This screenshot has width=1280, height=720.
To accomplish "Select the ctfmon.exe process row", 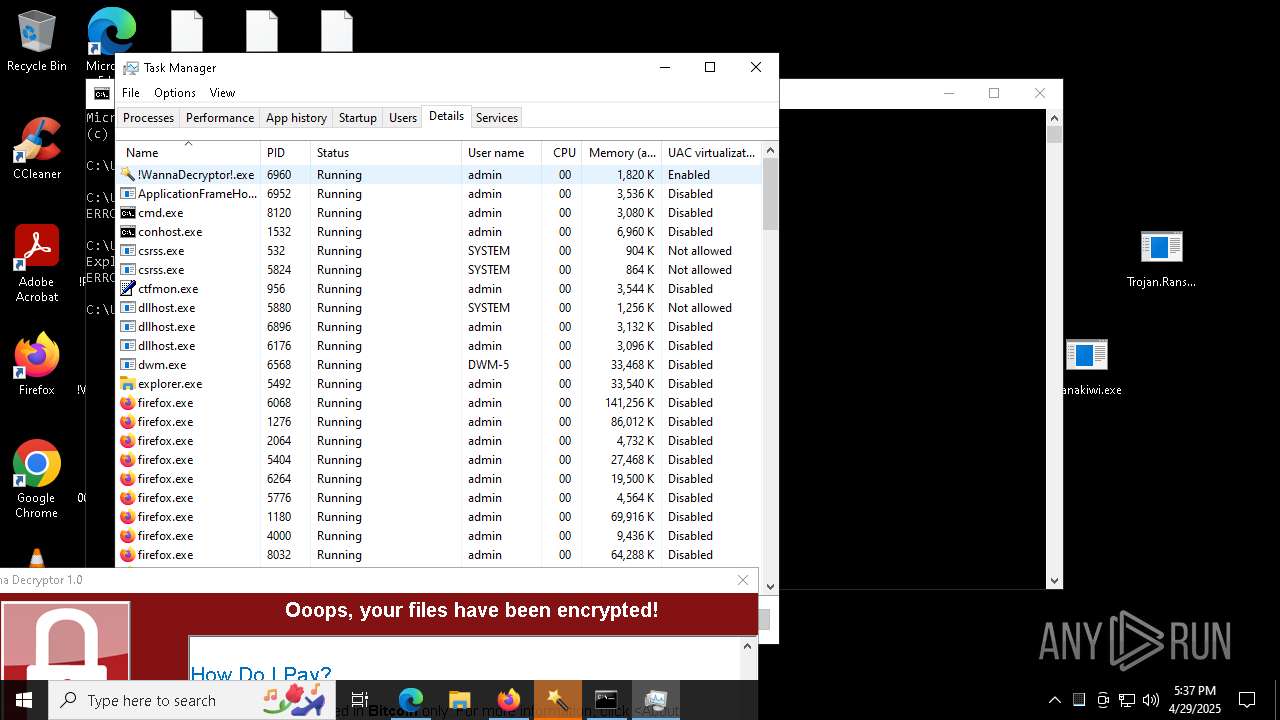I will click(x=440, y=289).
